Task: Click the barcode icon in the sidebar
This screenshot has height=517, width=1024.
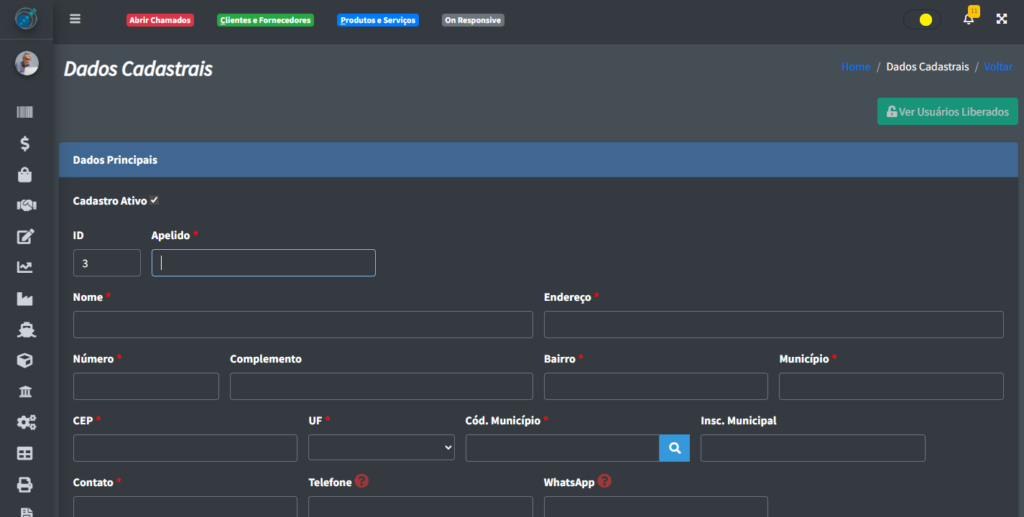Action: point(25,113)
